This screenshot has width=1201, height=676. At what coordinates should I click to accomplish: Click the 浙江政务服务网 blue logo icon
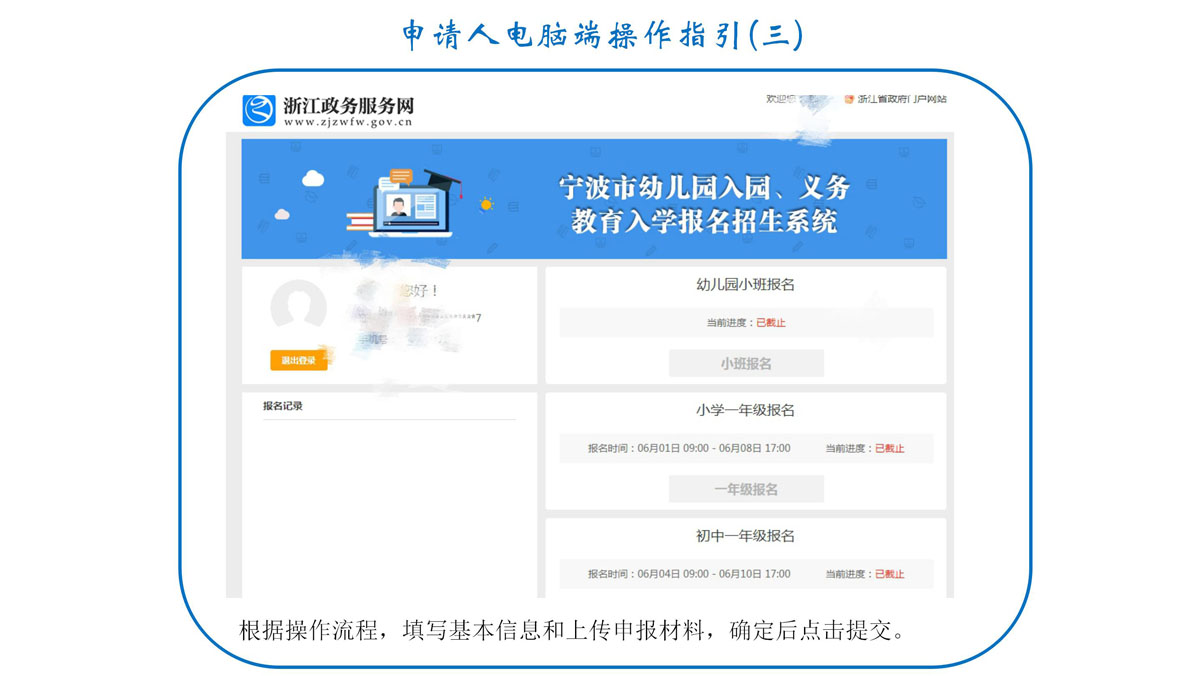pyautogui.click(x=259, y=110)
